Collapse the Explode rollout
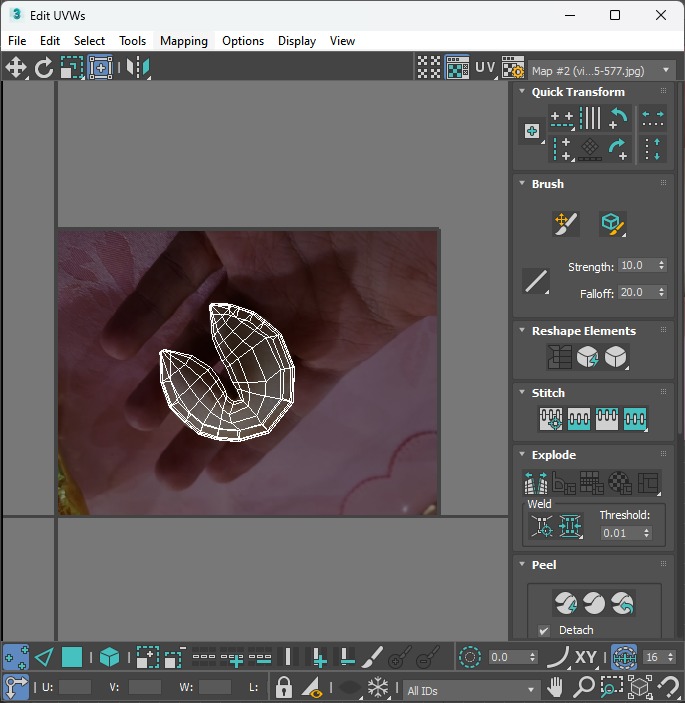 point(522,454)
